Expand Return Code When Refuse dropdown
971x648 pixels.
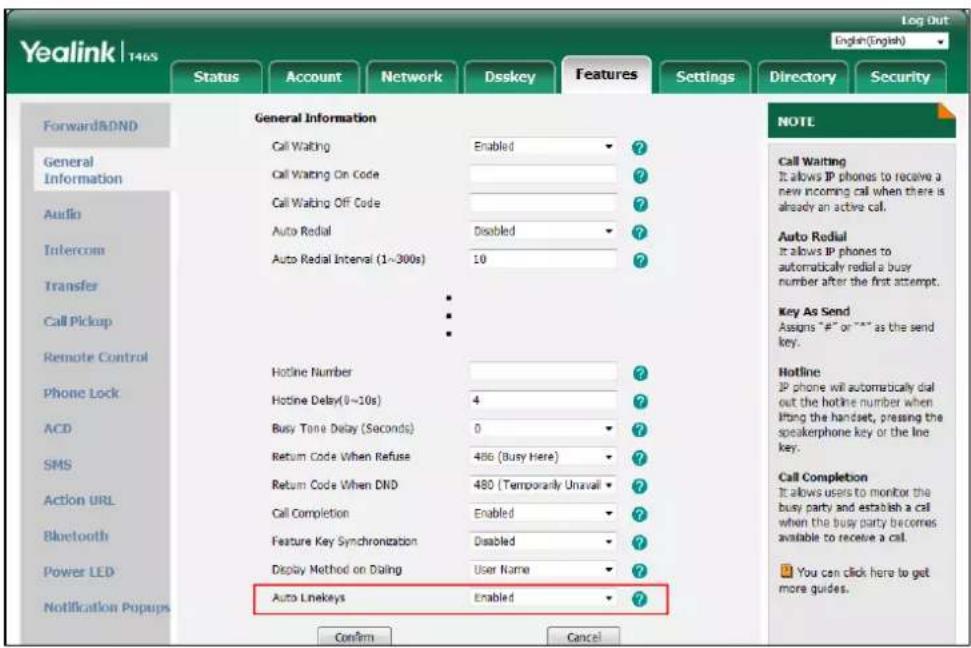tap(542, 457)
